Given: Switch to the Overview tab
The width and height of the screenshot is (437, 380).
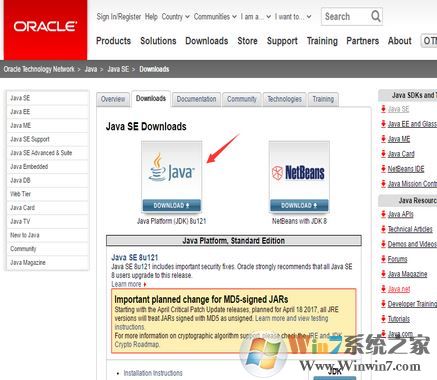Looking at the screenshot, I should [x=113, y=99].
